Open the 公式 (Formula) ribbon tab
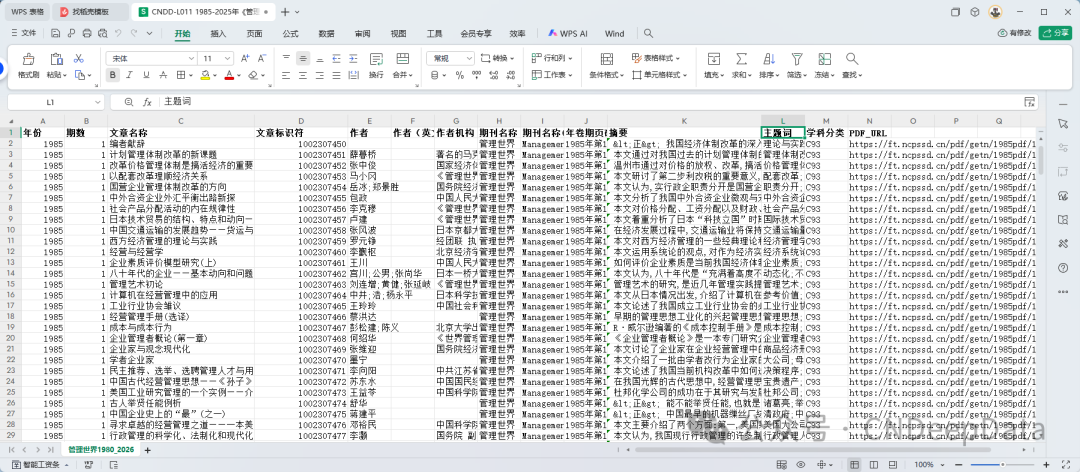This screenshot has width=1080, height=472. tap(291, 33)
